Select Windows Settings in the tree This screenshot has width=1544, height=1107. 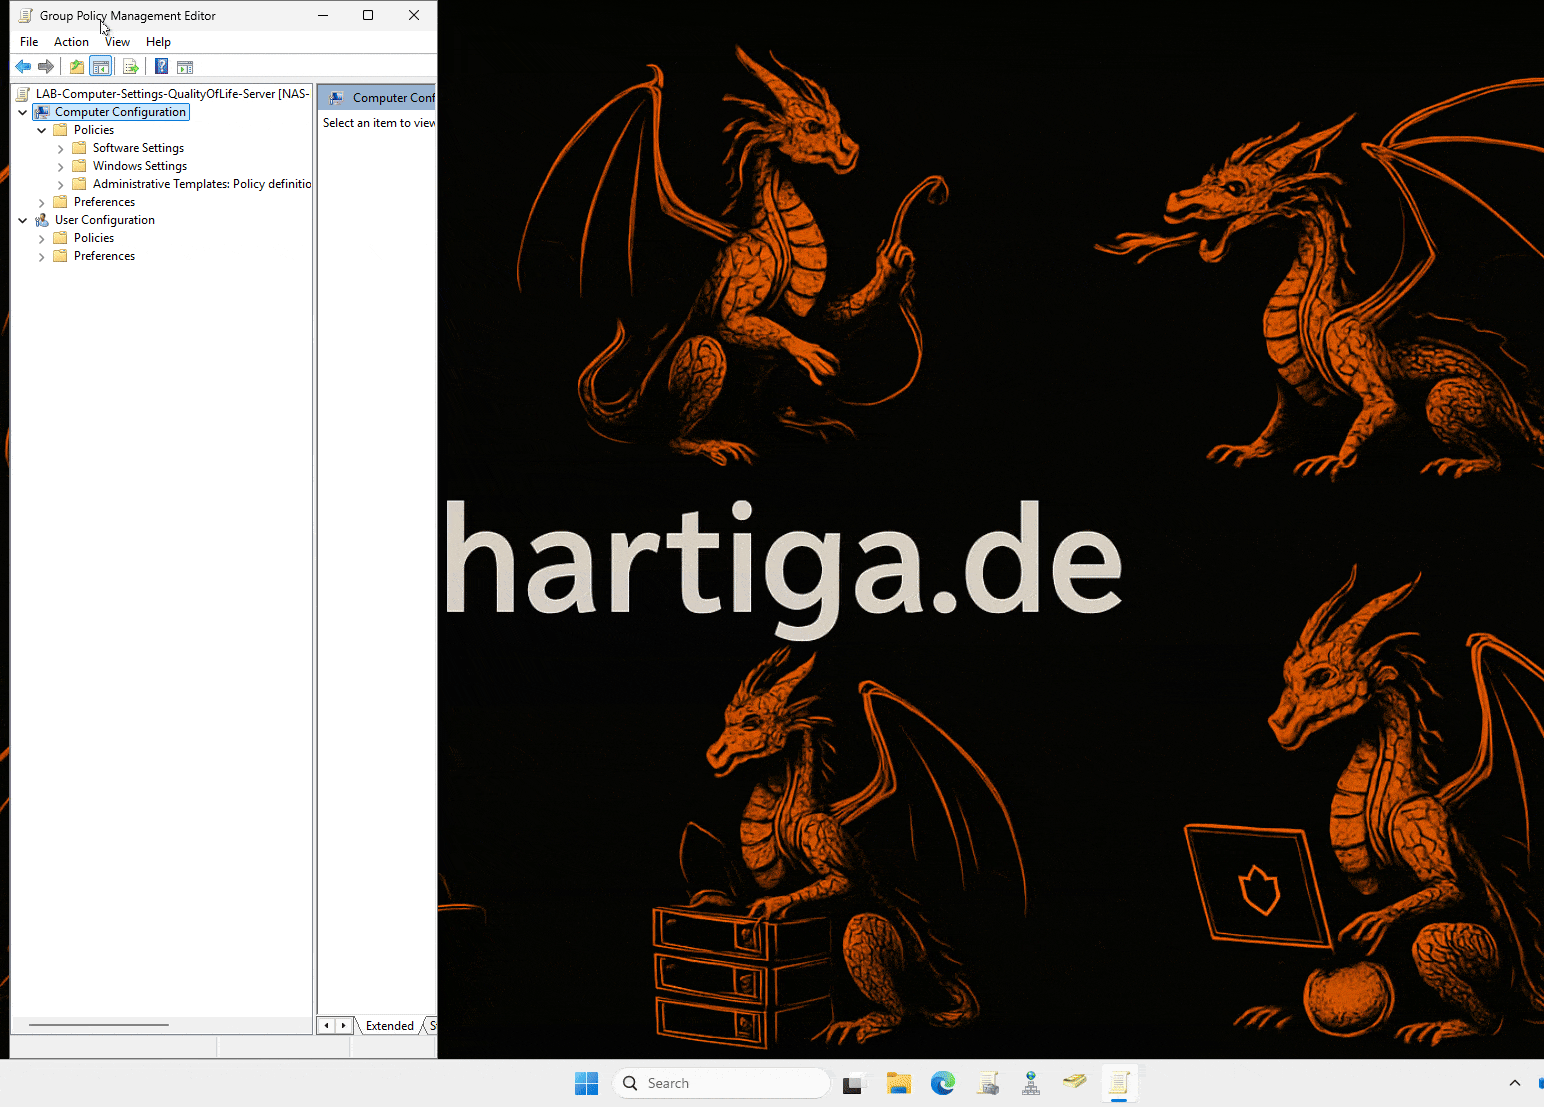point(139,166)
